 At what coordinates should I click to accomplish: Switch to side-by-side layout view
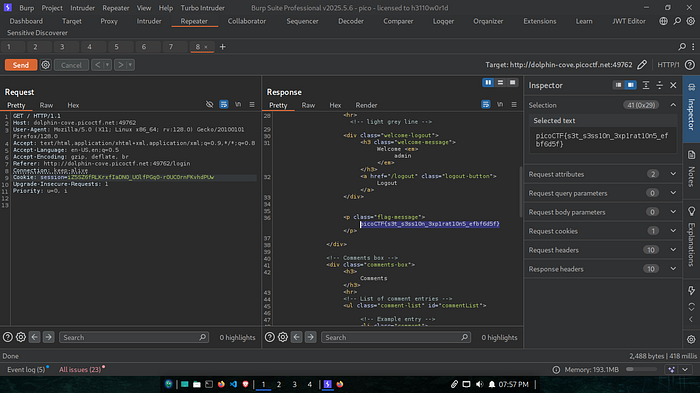tap(488, 83)
